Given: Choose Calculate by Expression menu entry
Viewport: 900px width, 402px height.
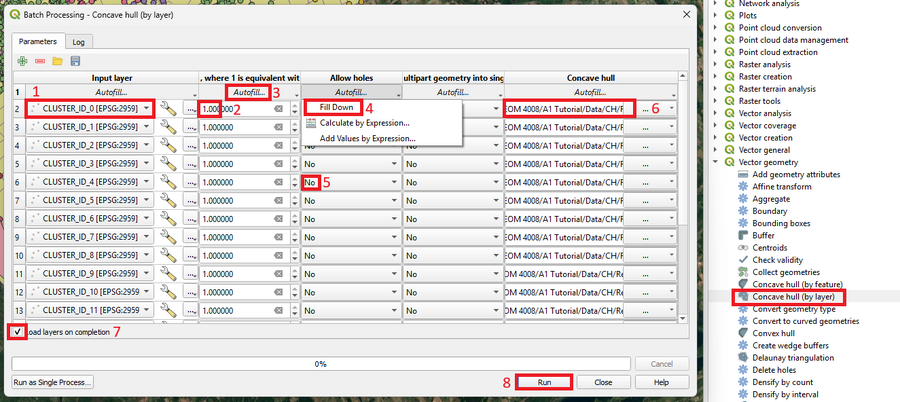Looking at the screenshot, I should click(x=364, y=123).
